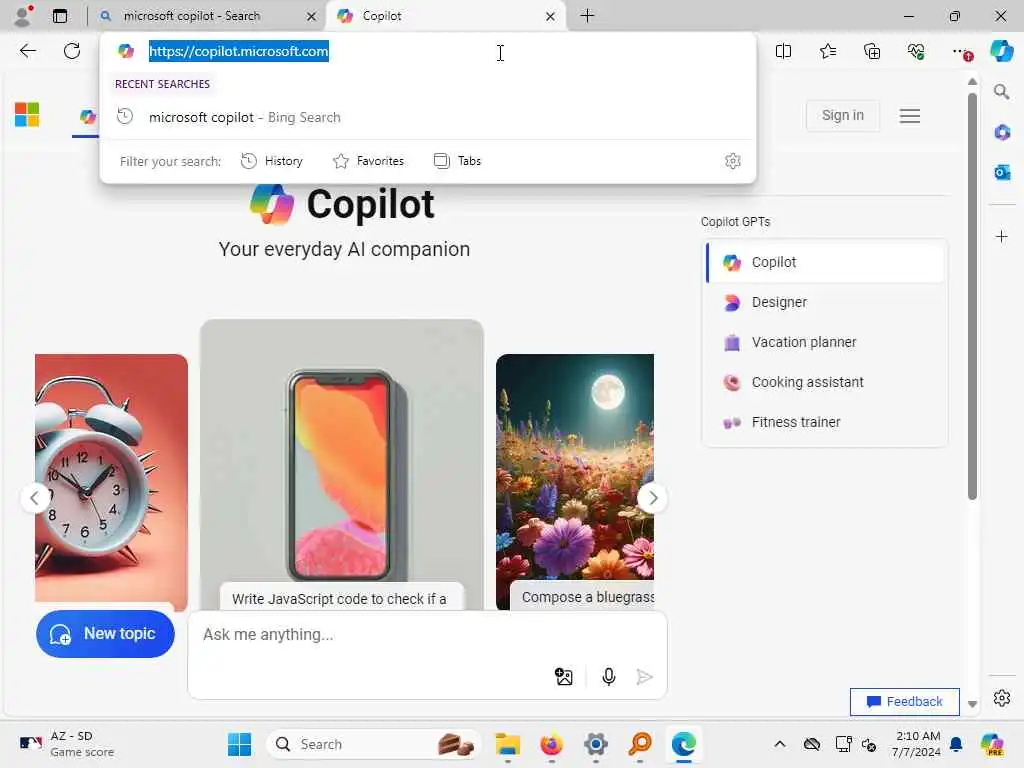Select the Vacation planner GPT
1024x768 pixels.
pyautogui.click(x=825, y=342)
